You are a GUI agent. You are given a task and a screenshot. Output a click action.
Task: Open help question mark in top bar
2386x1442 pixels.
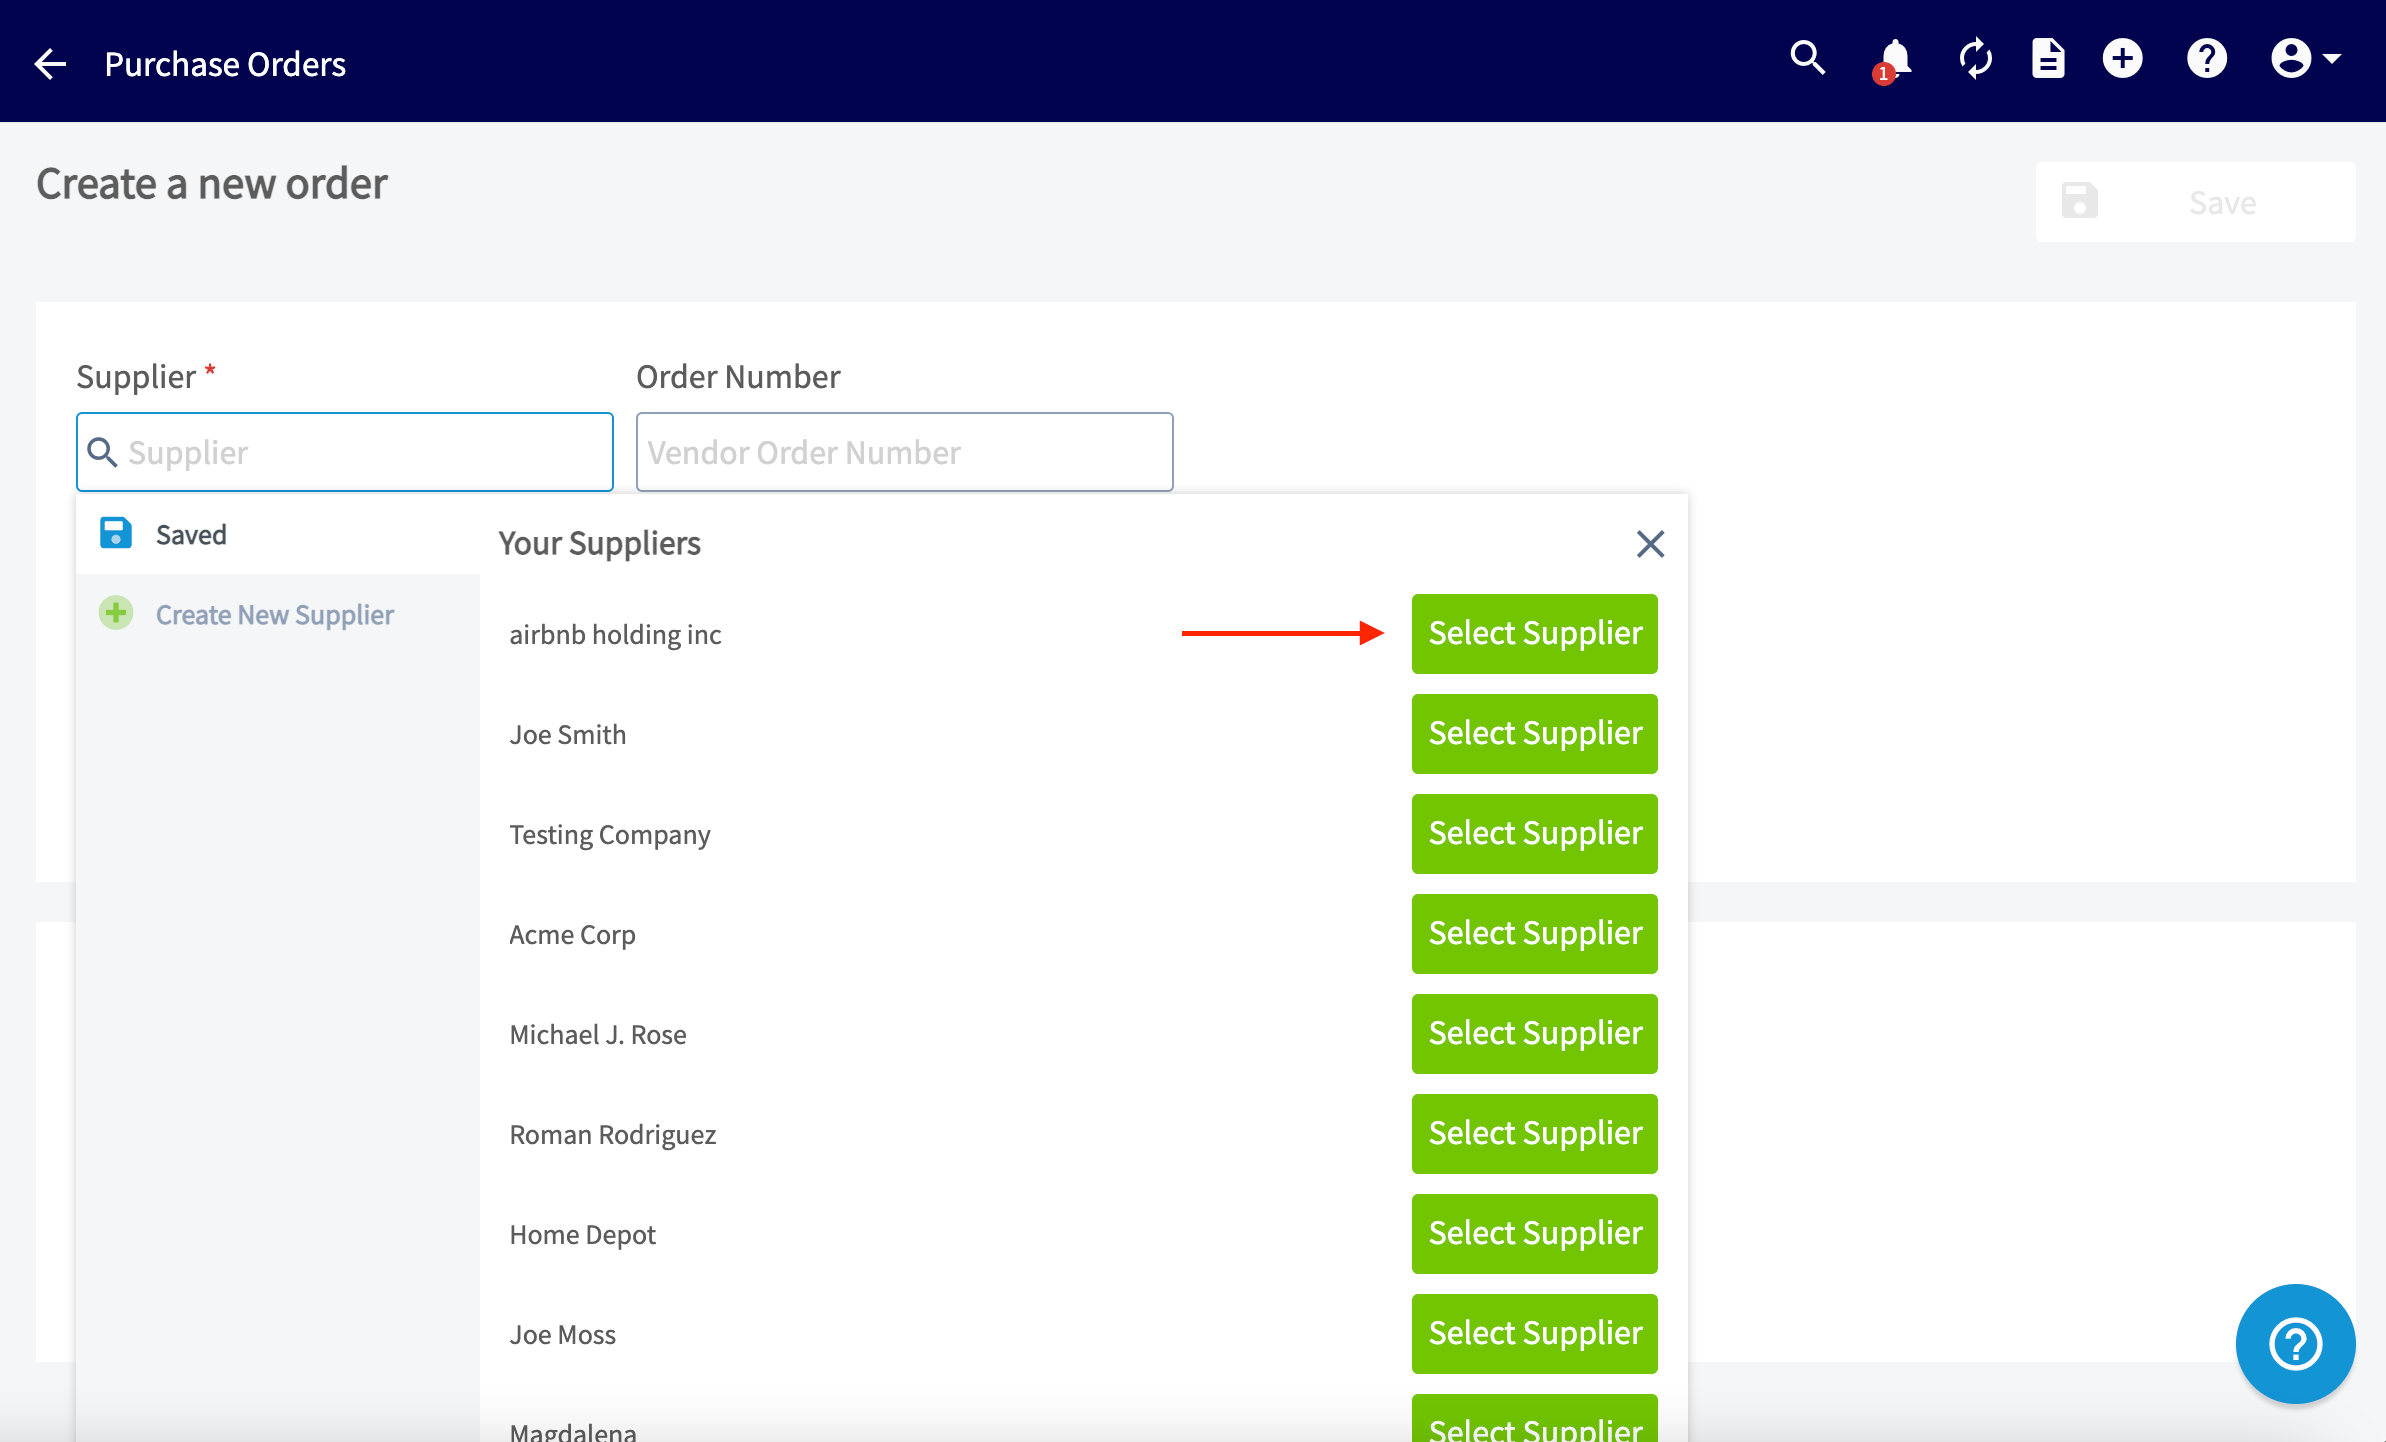tap(2206, 59)
